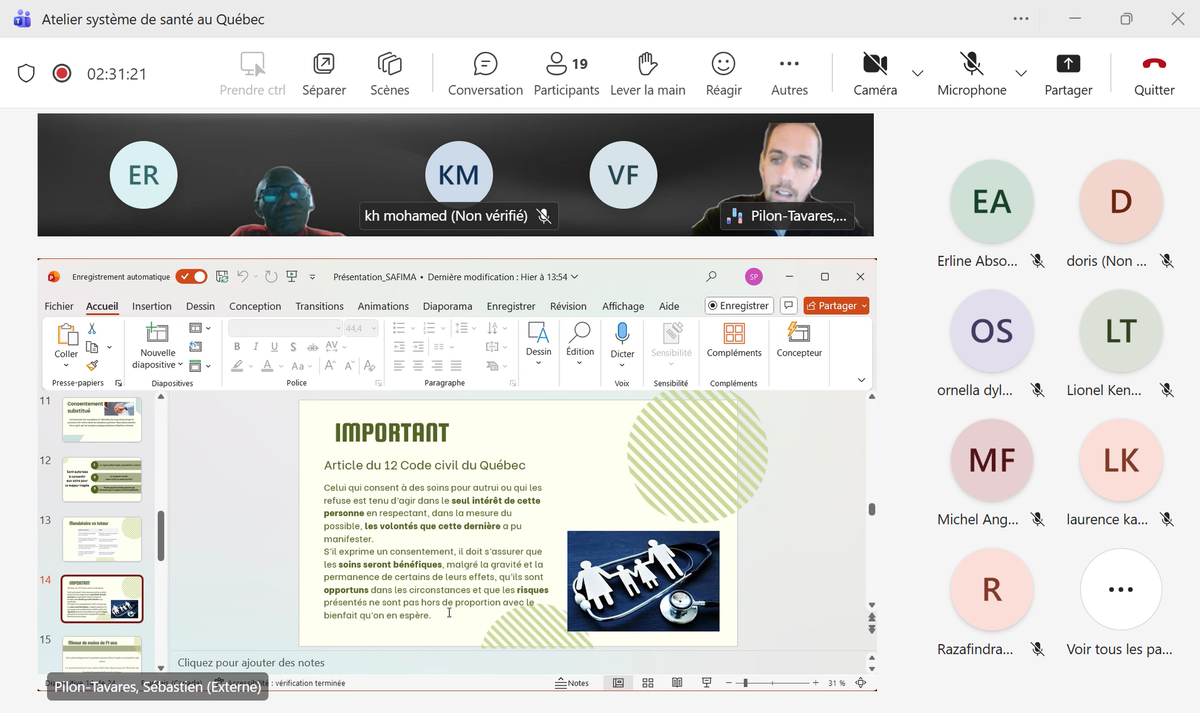Viewport: 1200px width, 713px height.
Task: Raise hand with Lever la main
Action: (x=647, y=74)
